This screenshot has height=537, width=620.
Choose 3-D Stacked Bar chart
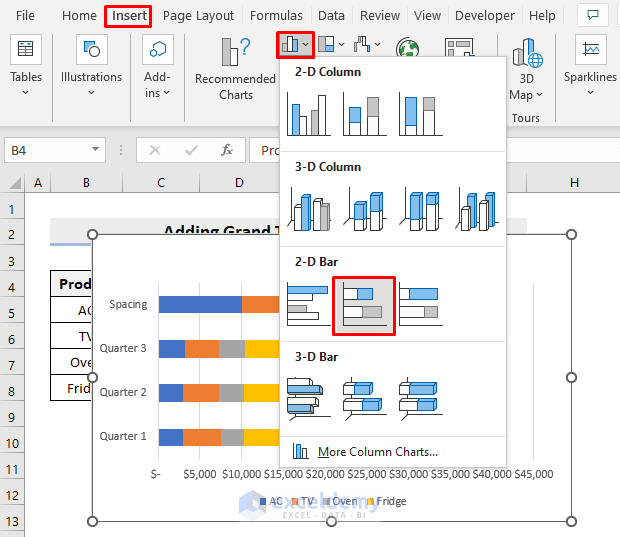[x=365, y=399]
